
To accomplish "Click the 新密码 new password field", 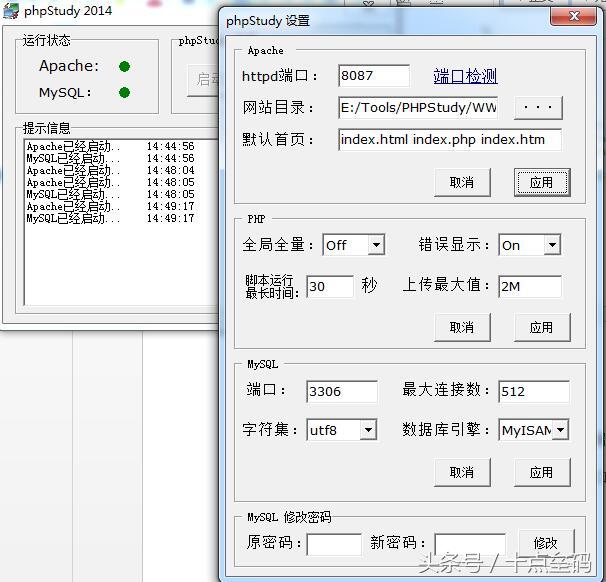I will coord(470,544).
